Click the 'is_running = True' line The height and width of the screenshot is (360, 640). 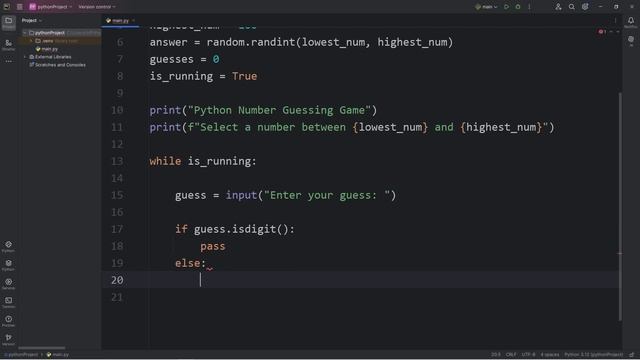pos(203,76)
